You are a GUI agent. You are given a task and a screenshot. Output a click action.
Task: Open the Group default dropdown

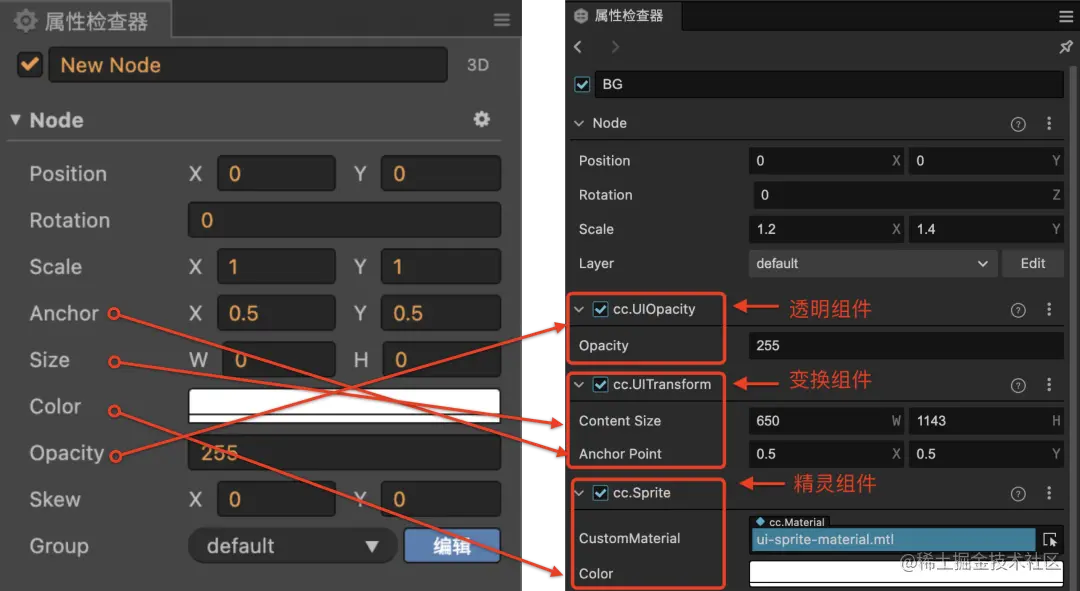[293, 546]
